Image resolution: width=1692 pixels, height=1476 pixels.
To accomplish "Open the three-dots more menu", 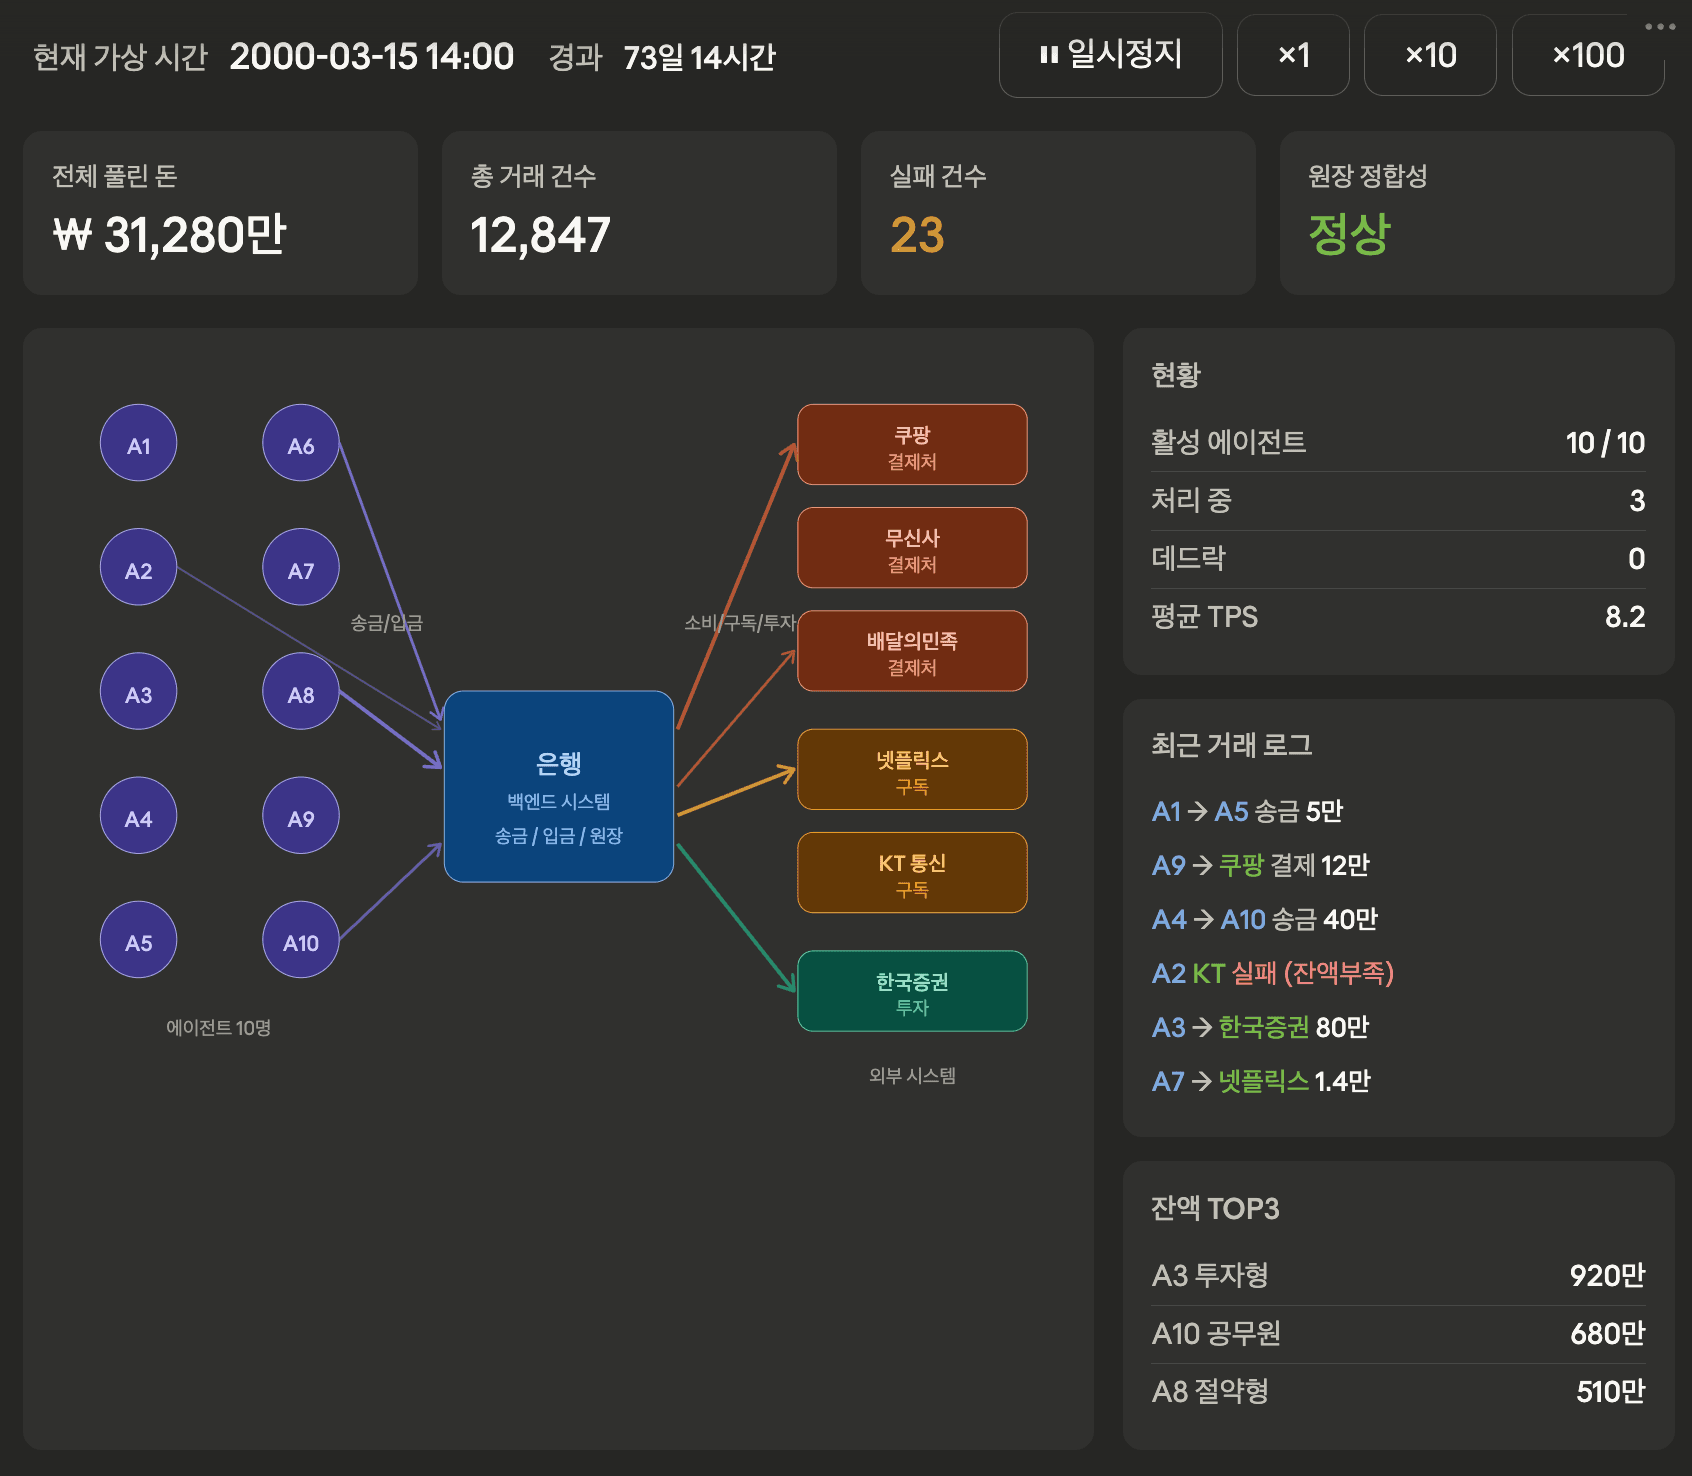I will pos(1660,27).
